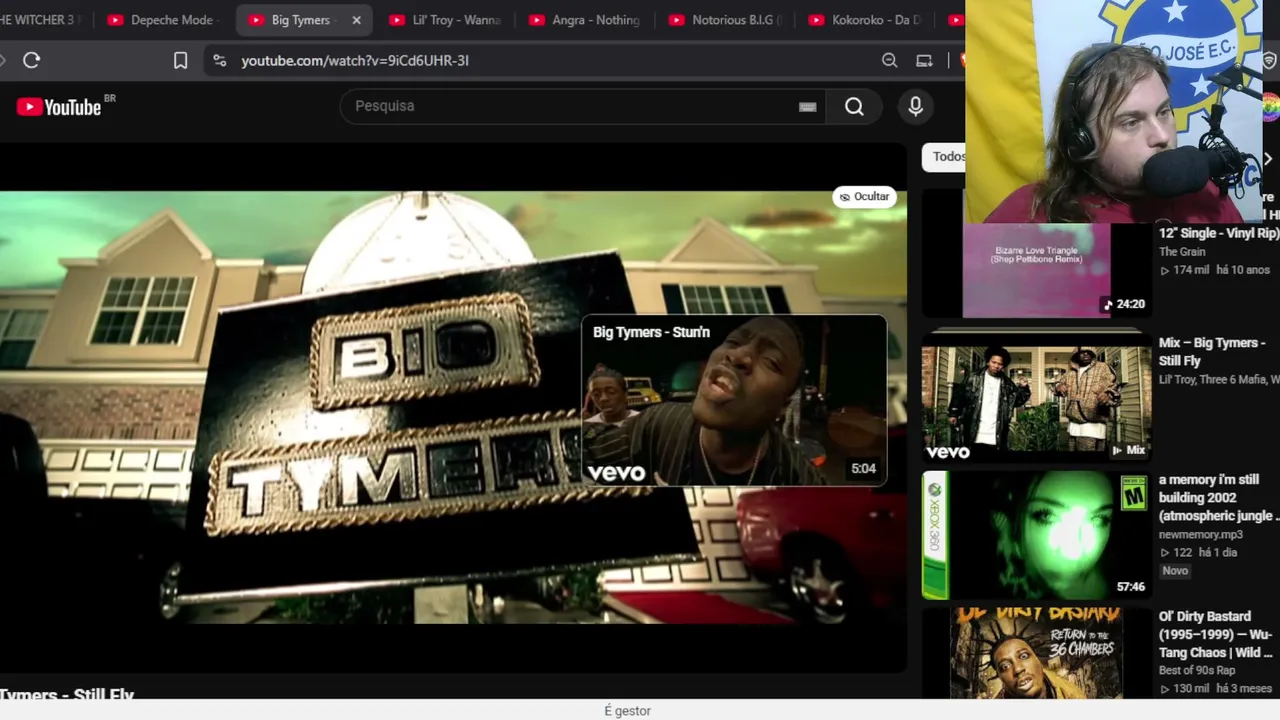The width and height of the screenshot is (1280, 720).
Task: Click the zoom magnifier icon in address bar
Action: point(889,60)
